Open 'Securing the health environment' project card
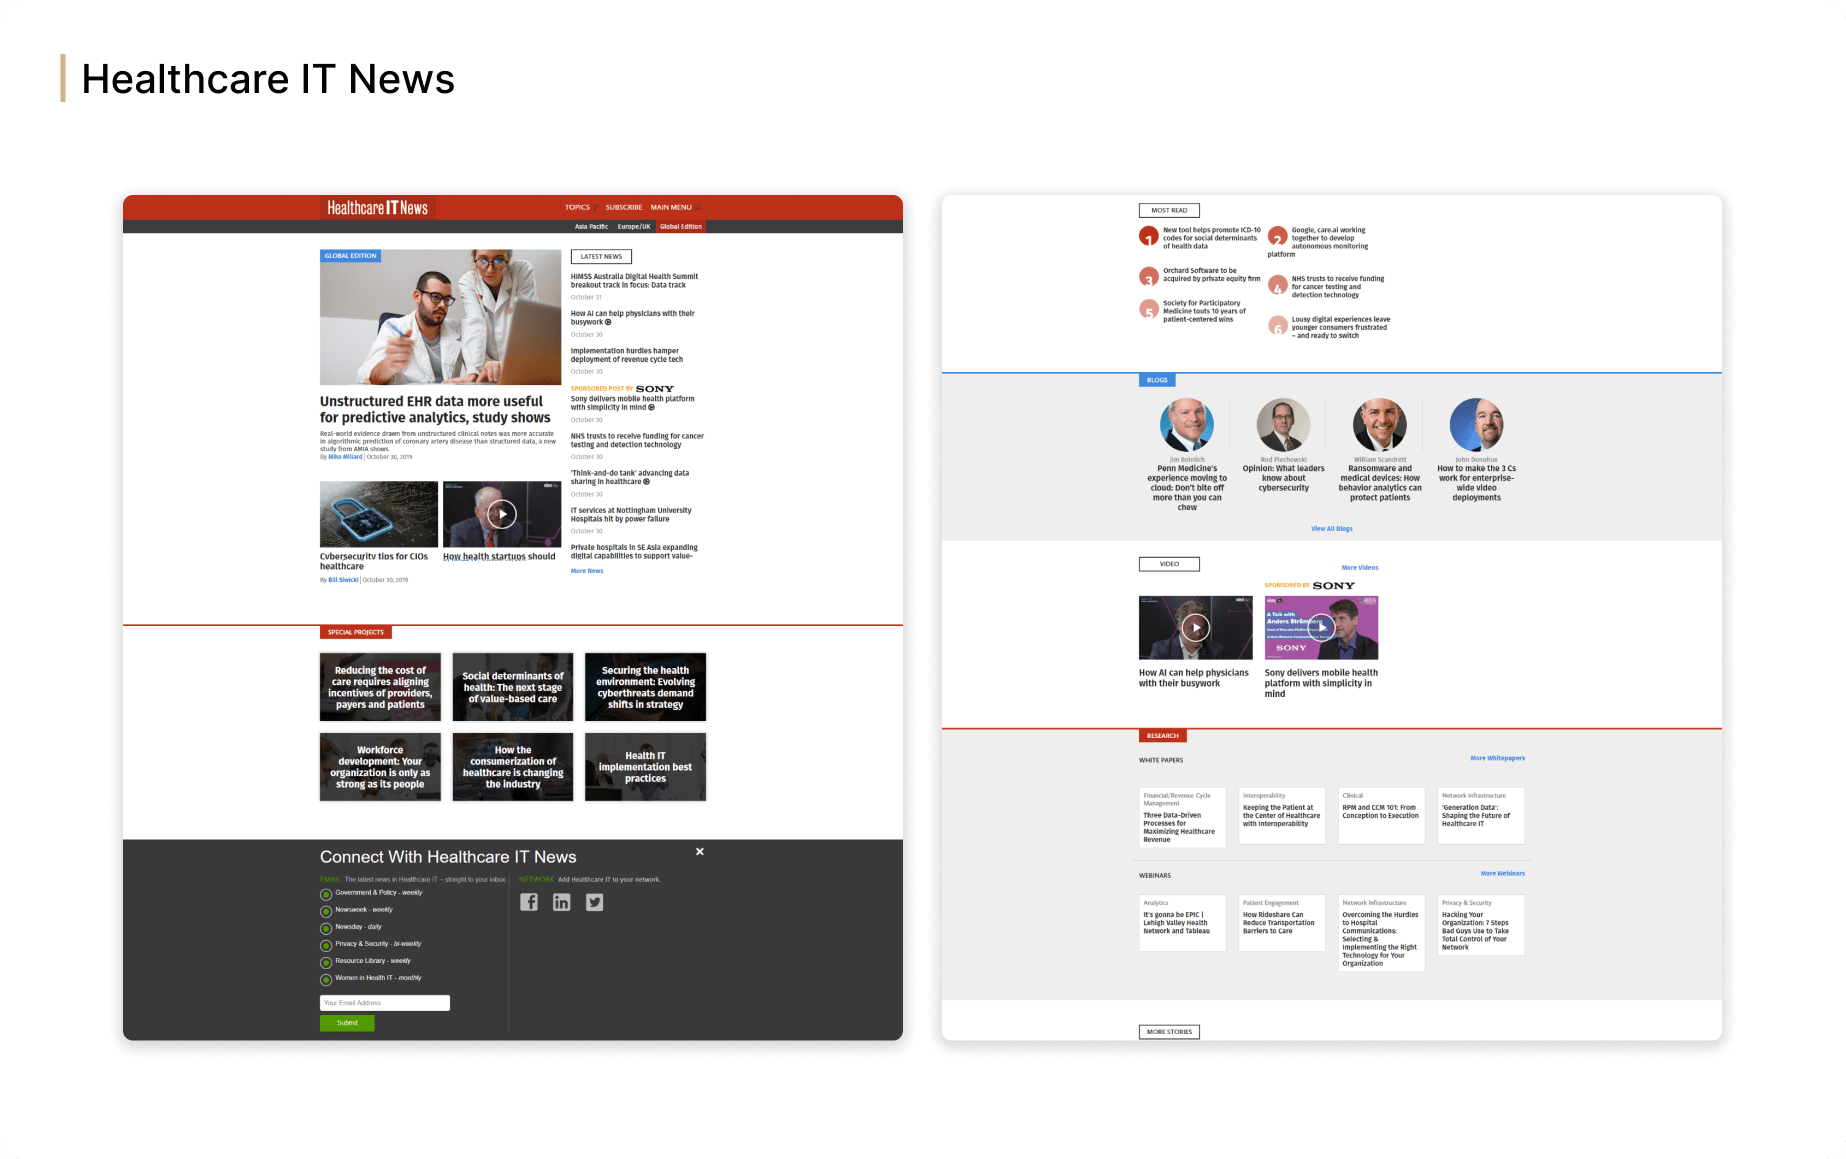 [646, 687]
